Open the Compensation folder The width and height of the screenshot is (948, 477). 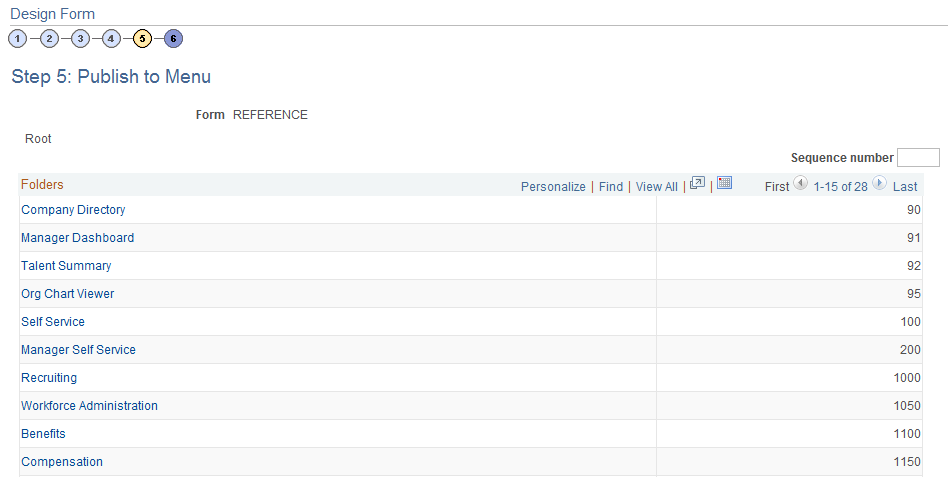coord(62,462)
